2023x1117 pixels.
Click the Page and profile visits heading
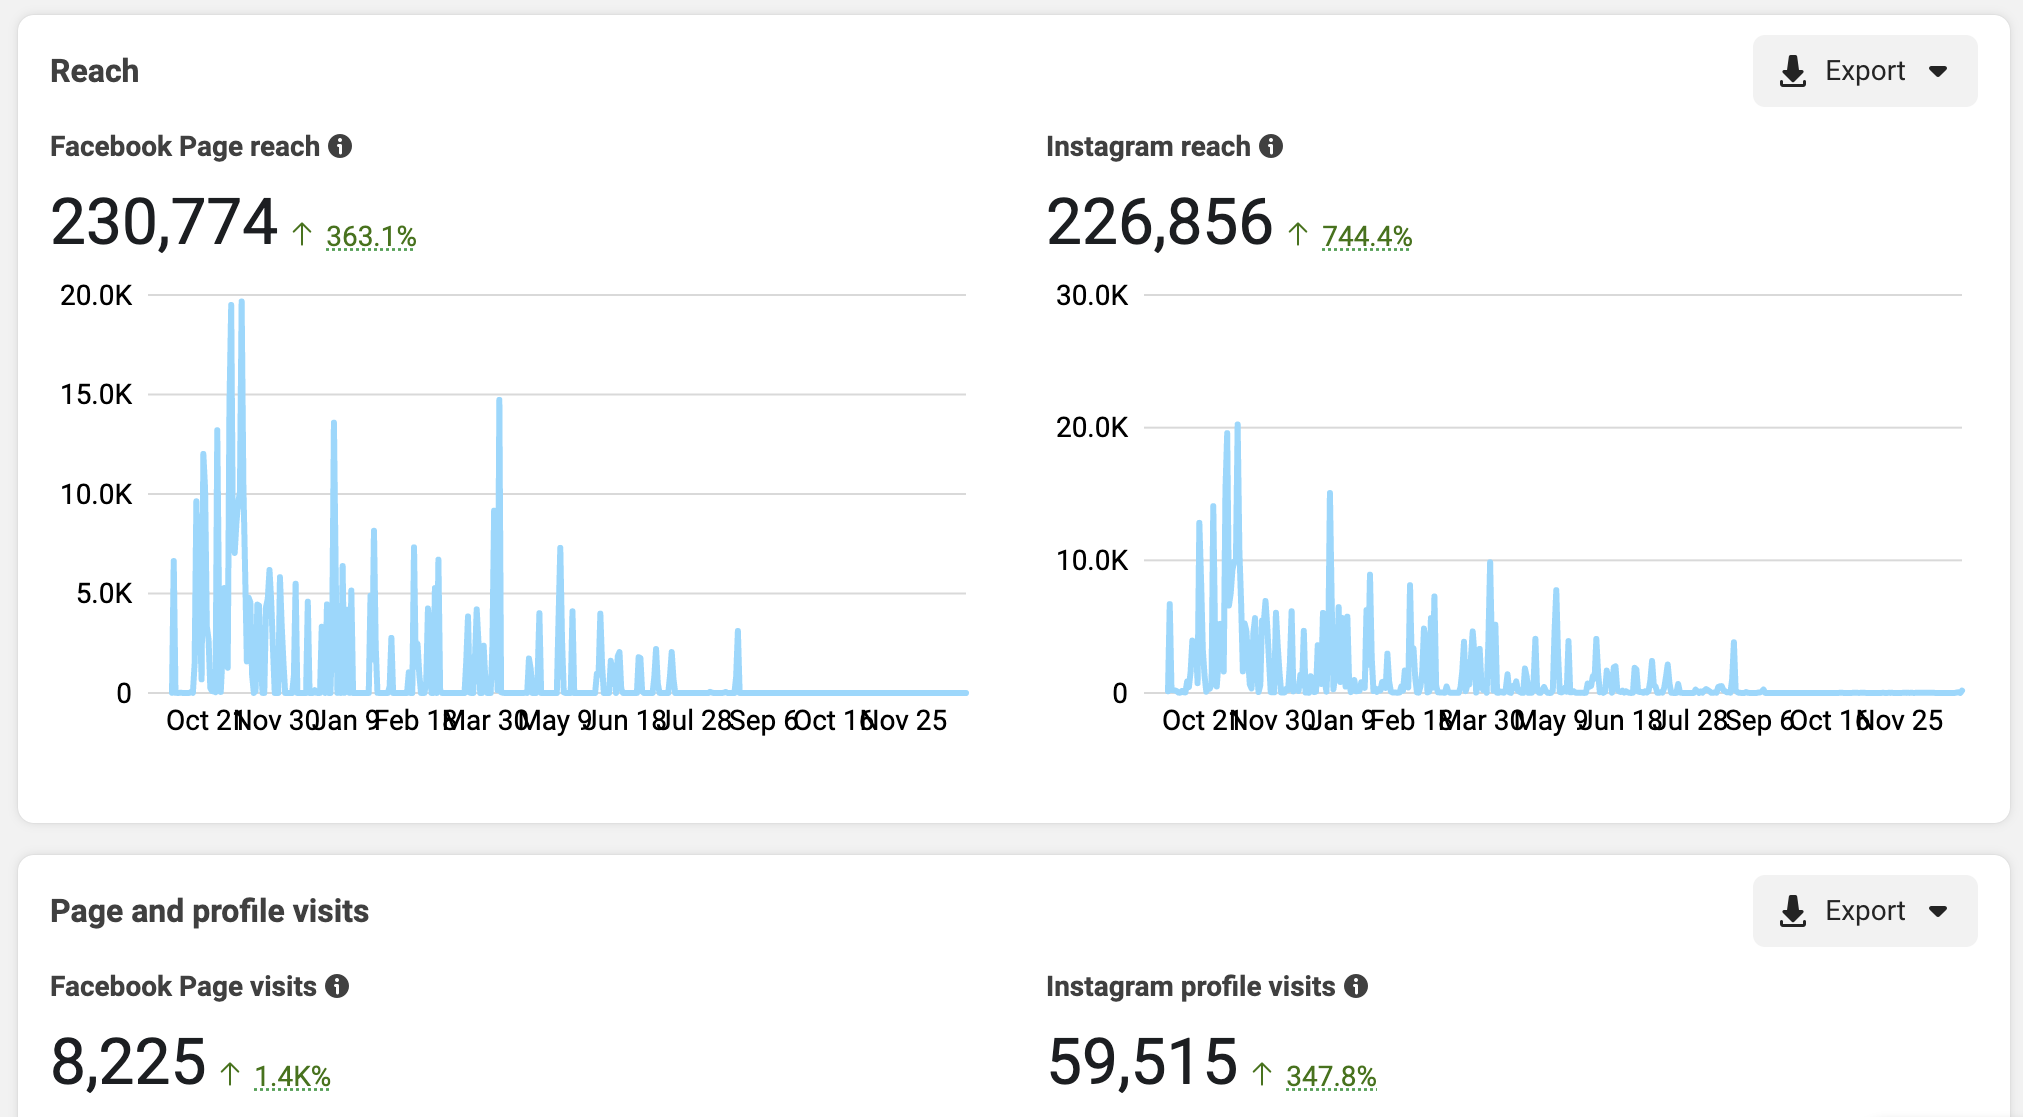(210, 911)
